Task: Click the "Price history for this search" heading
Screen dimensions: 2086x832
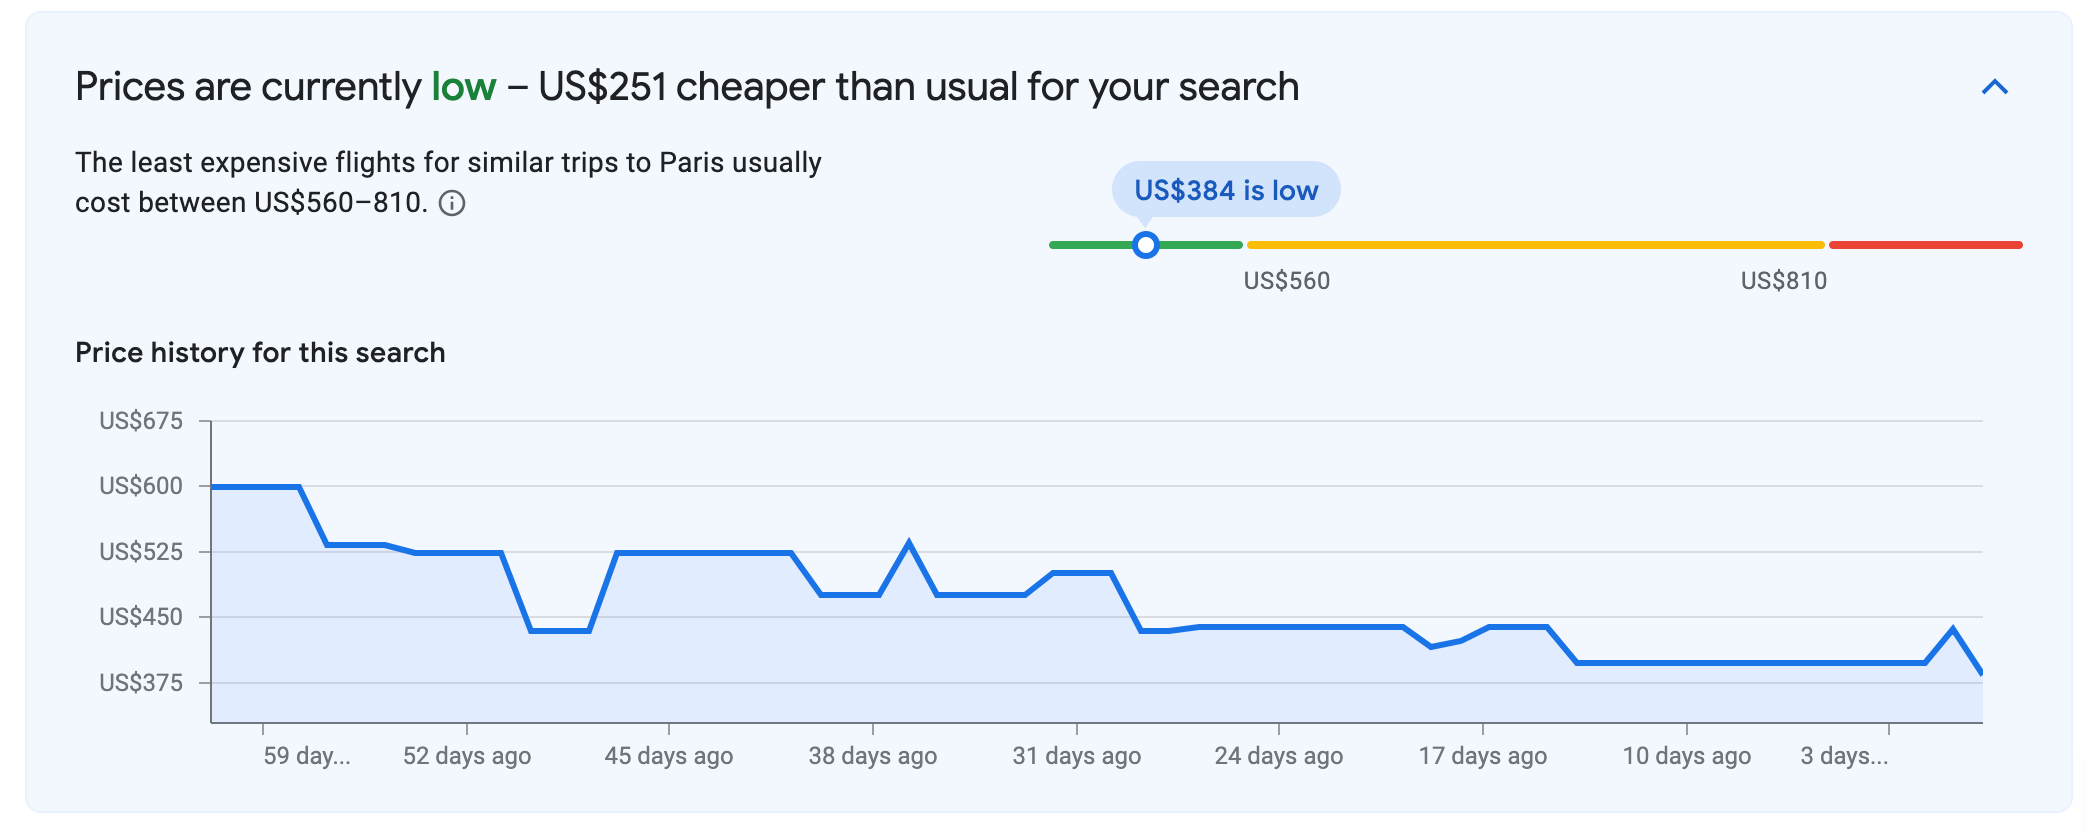Action: (260, 353)
